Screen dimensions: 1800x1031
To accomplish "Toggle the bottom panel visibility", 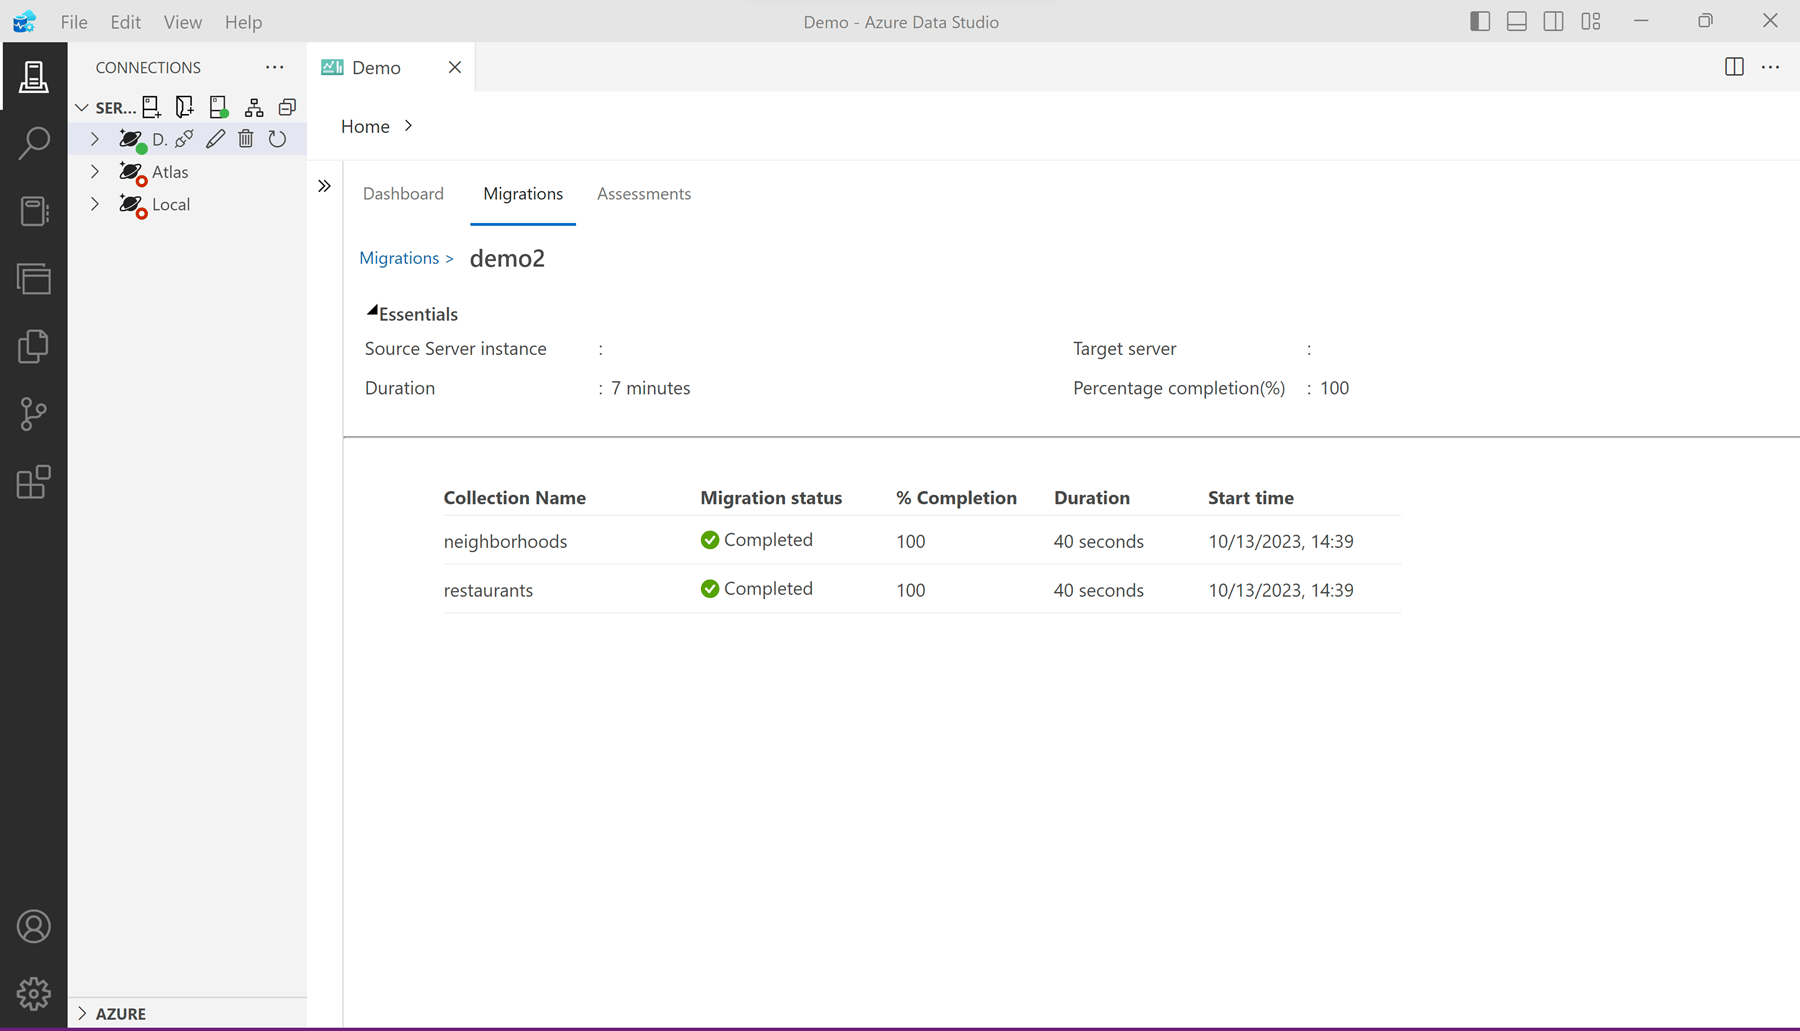I will pyautogui.click(x=1517, y=21).
